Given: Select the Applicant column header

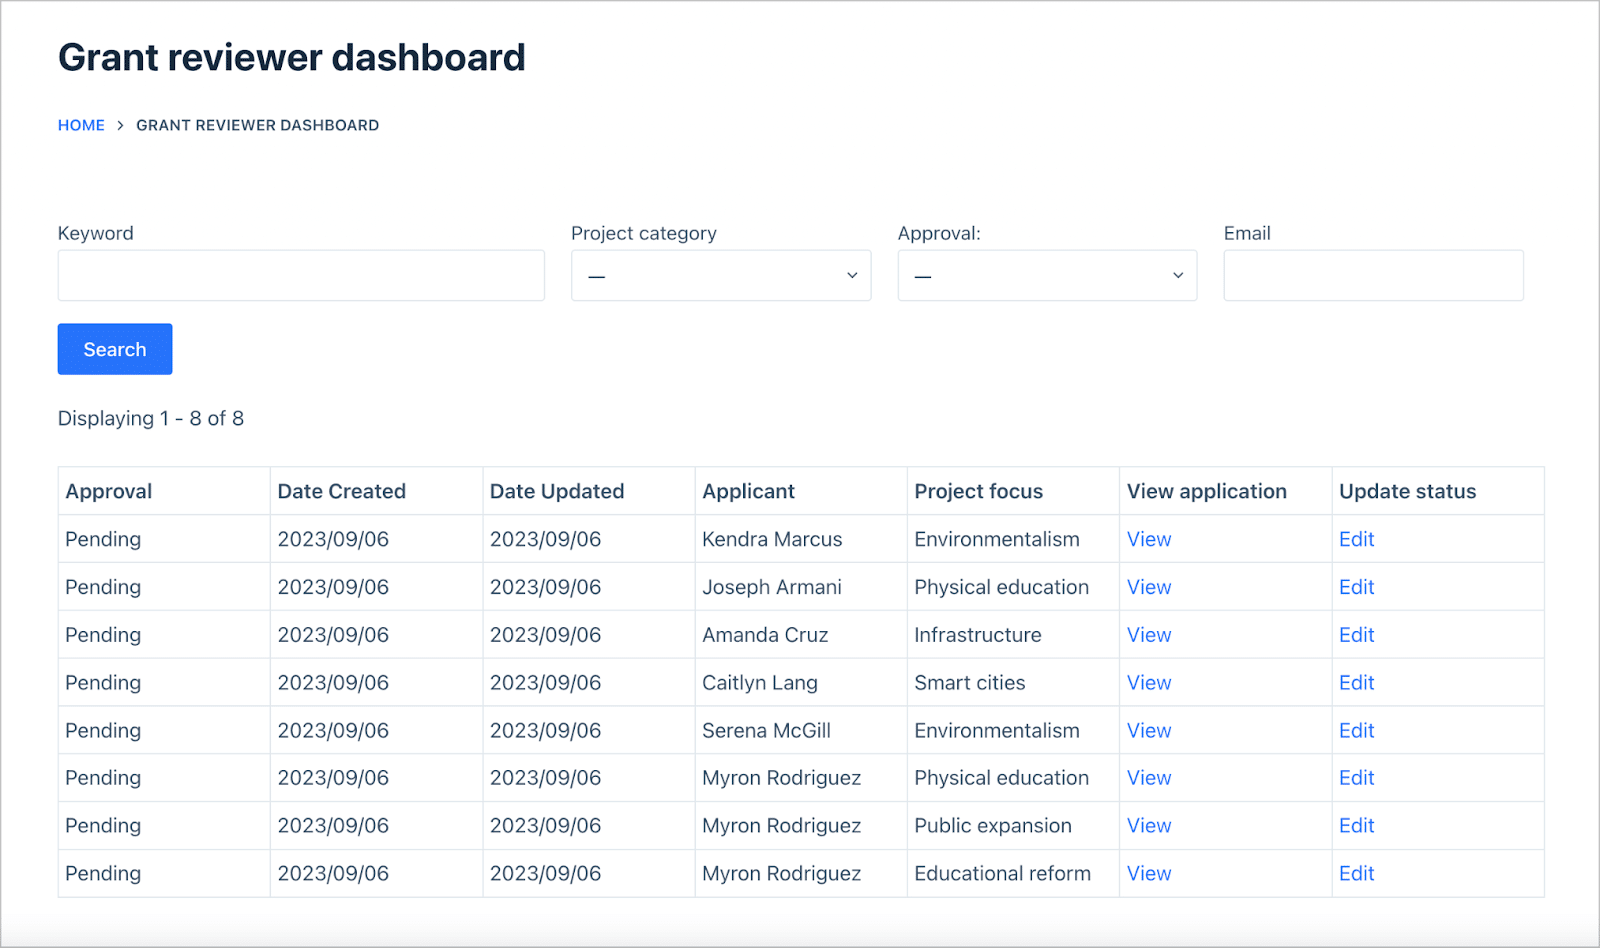Looking at the screenshot, I should 748,491.
